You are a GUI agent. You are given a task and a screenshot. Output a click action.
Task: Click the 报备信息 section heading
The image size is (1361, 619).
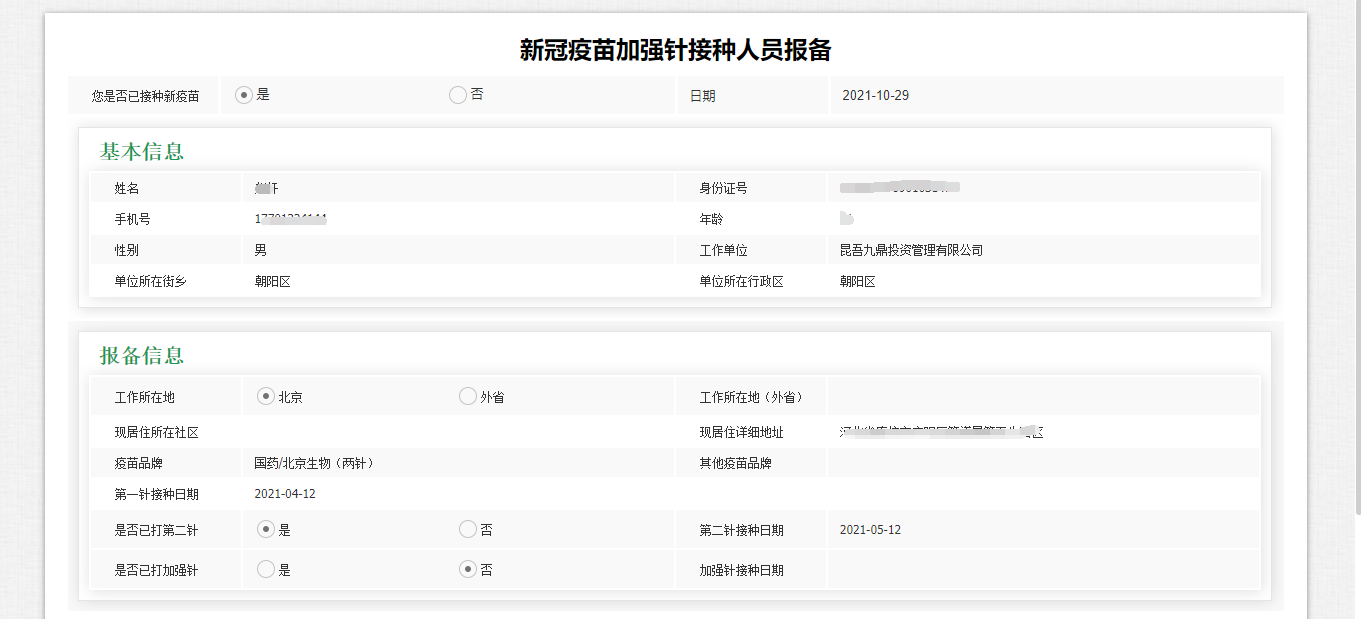pos(142,356)
